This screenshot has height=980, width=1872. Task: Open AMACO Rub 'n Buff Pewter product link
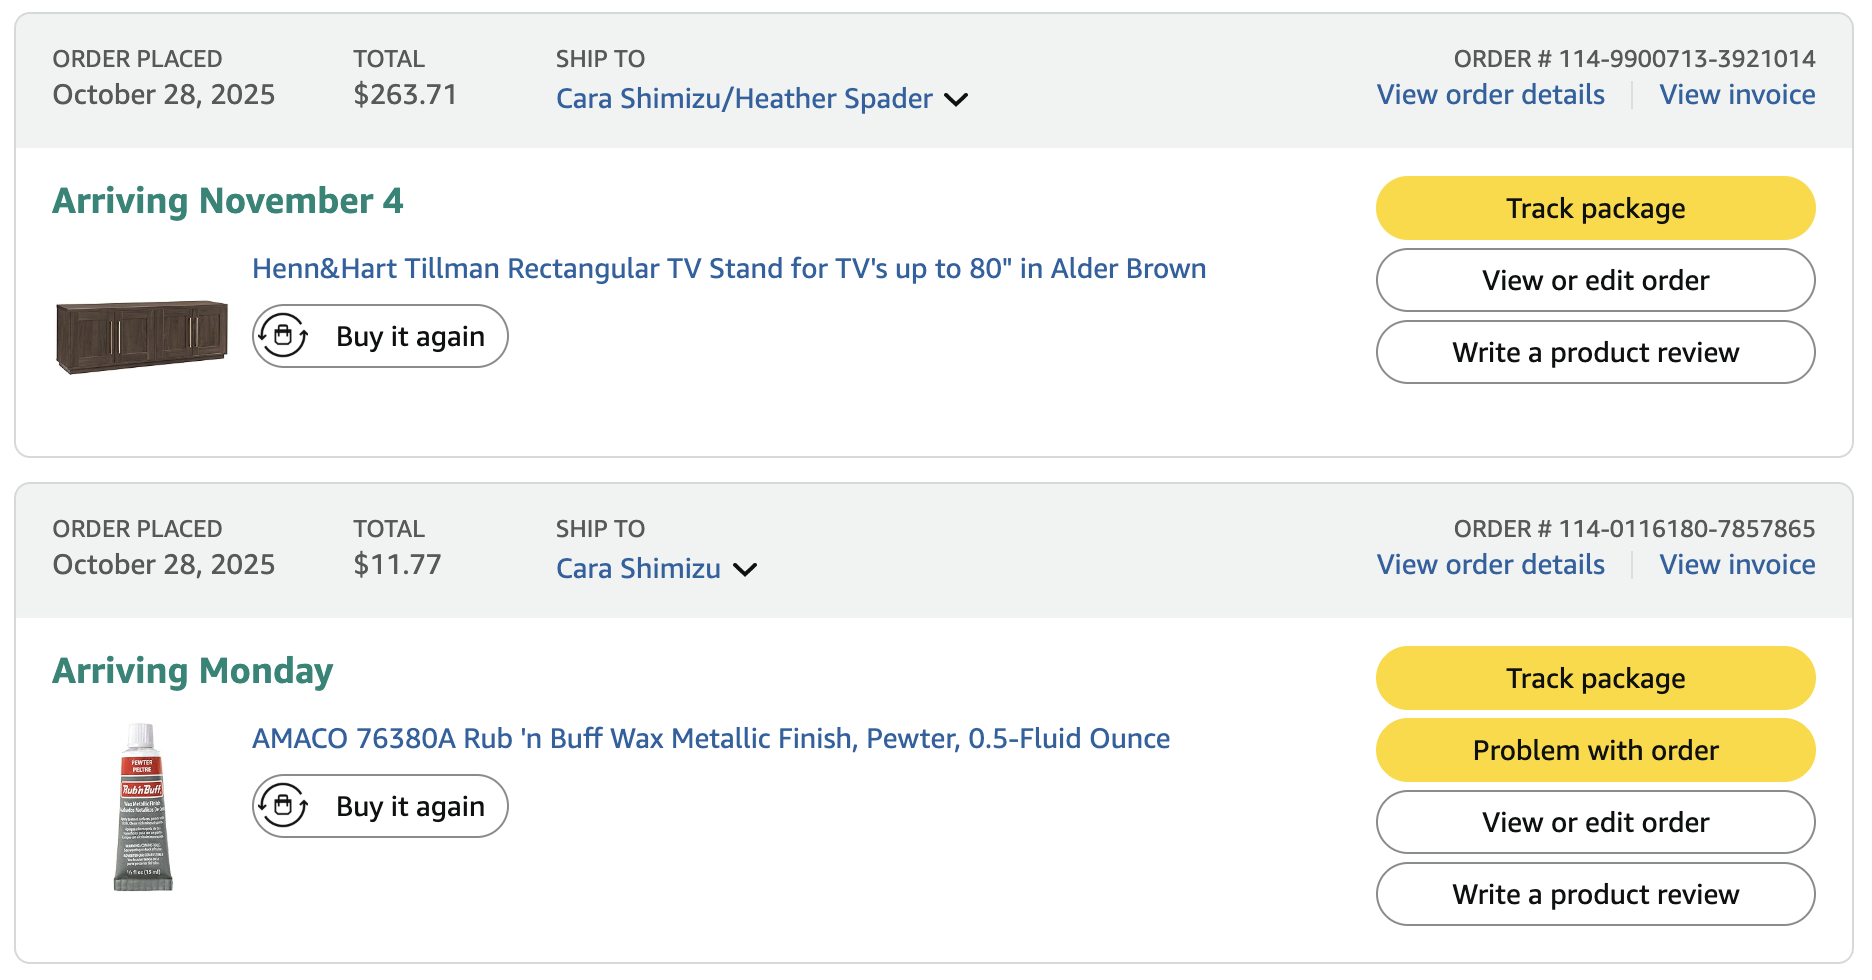pos(711,738)
